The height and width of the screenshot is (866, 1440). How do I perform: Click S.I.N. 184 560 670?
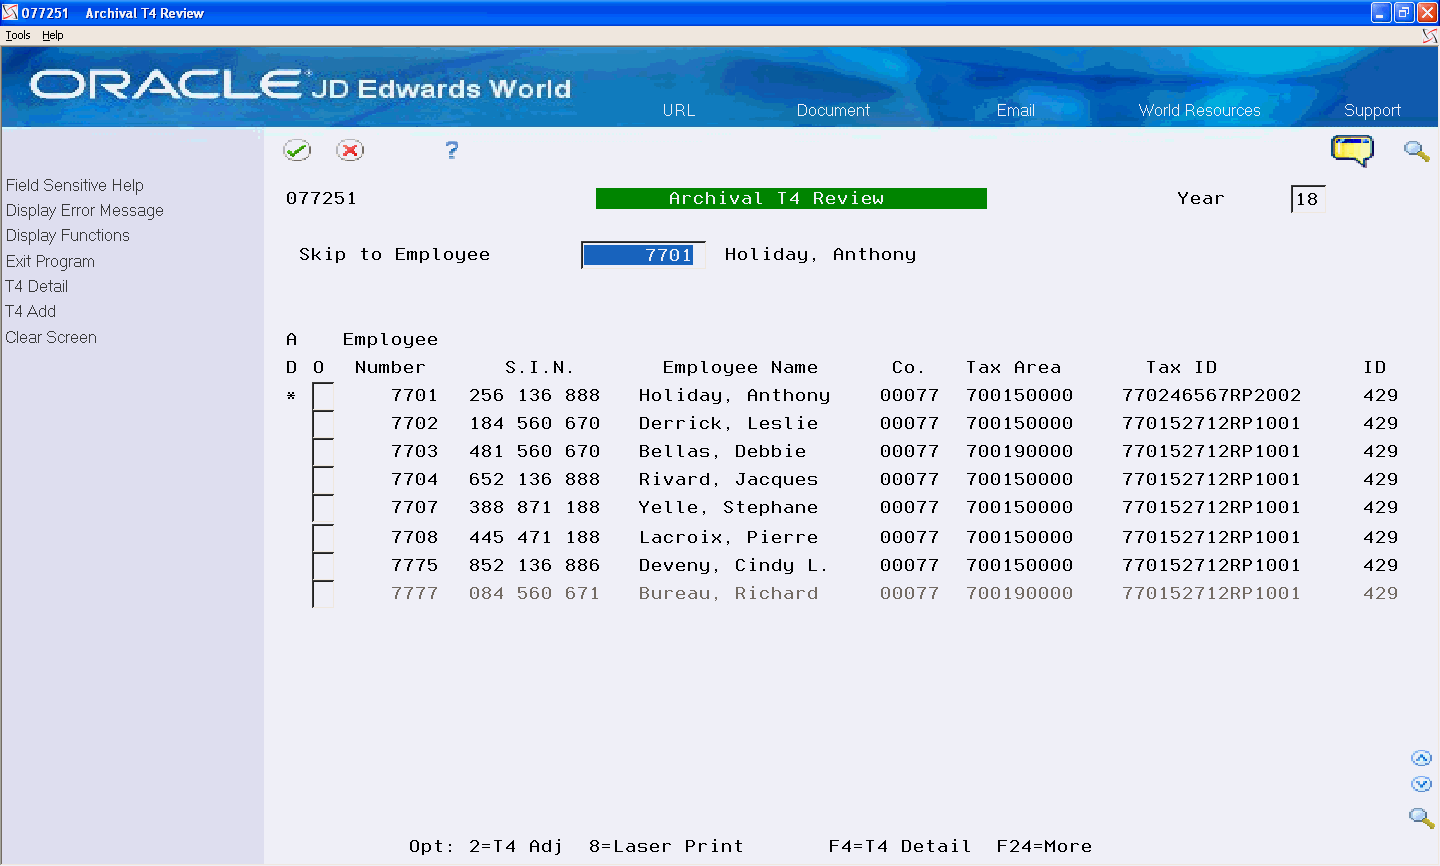tap(534, 424)
